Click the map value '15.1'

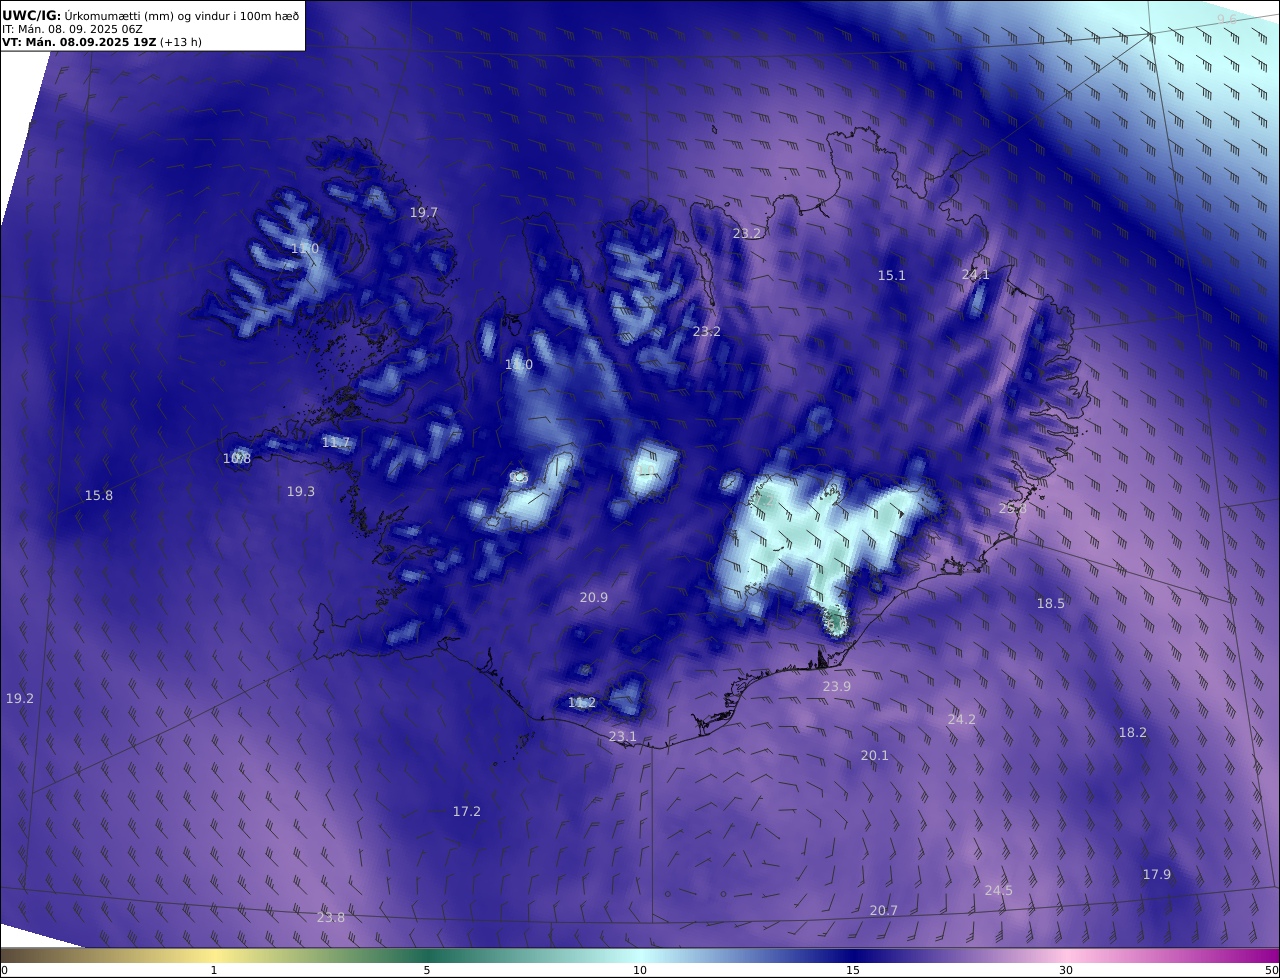click(891, 275)
